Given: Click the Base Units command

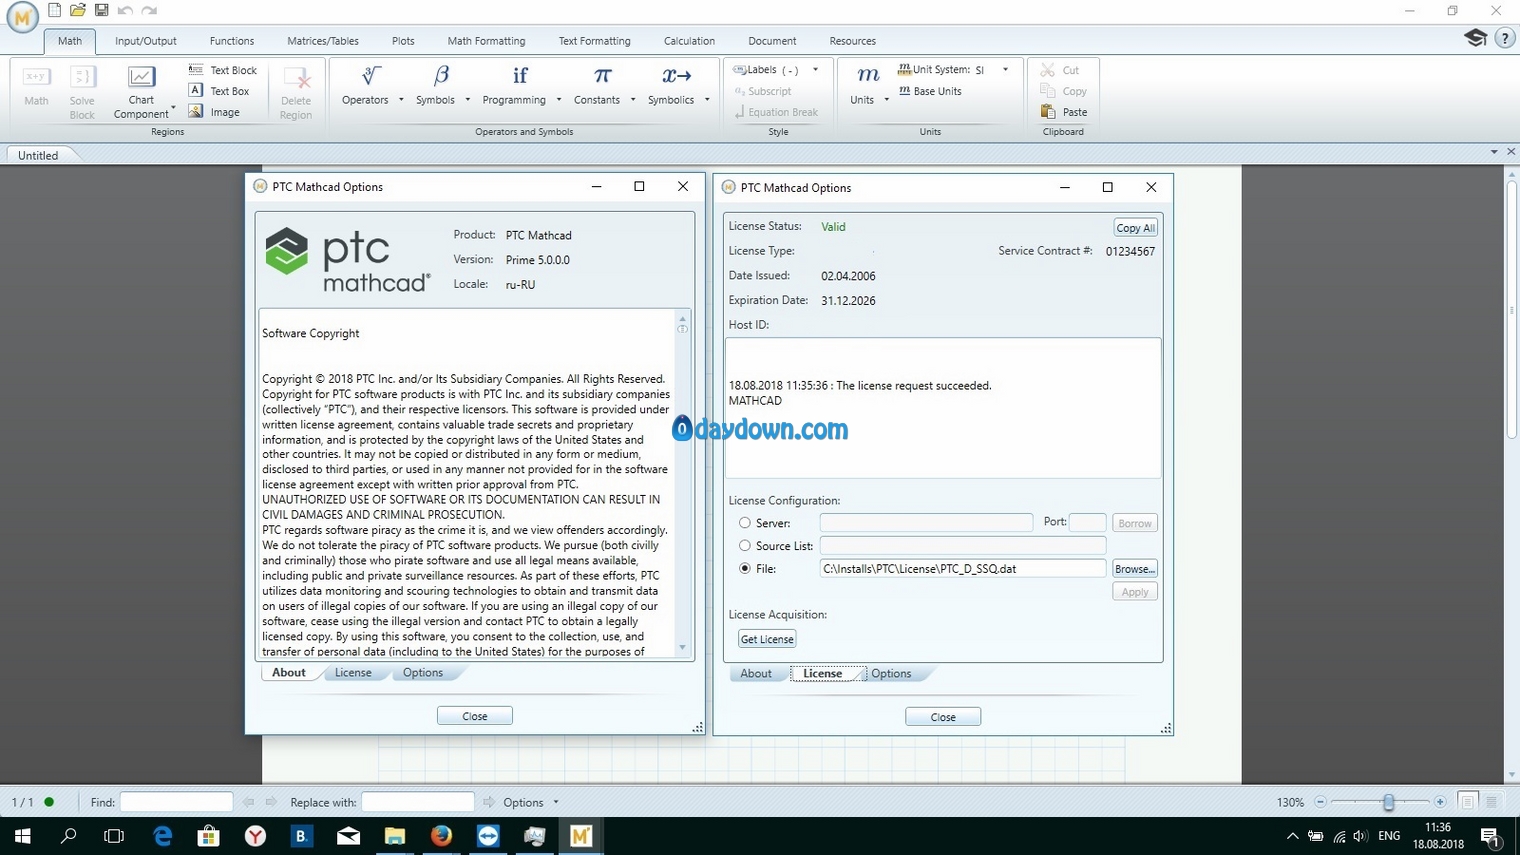Looking at the screenshot, I should [x=930, y=91].
